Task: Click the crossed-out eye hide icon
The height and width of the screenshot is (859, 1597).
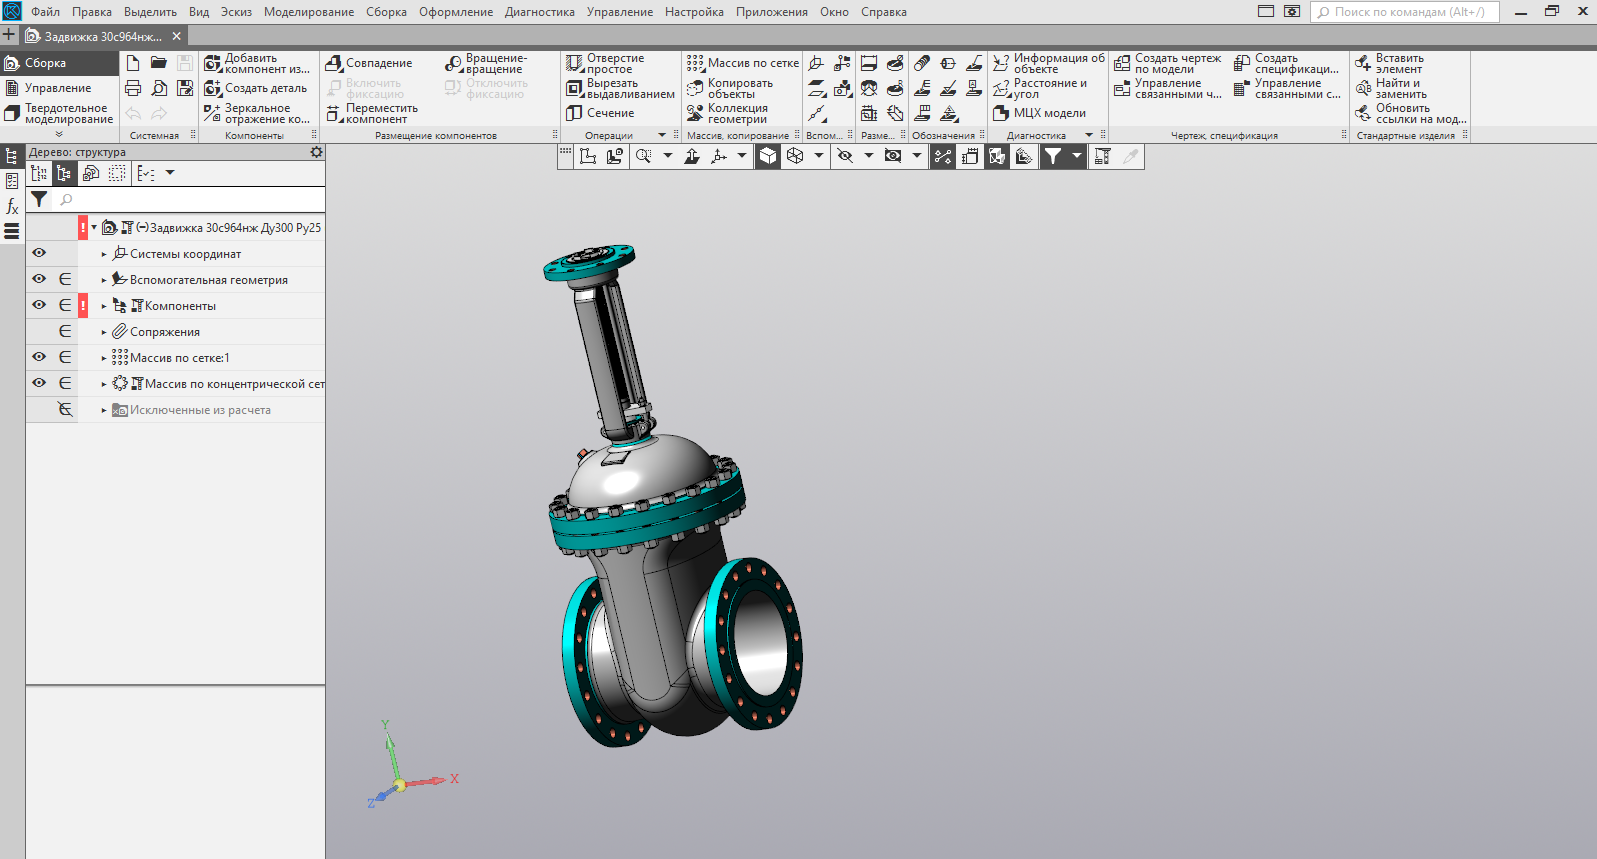Action: click(x=845, y=156)
